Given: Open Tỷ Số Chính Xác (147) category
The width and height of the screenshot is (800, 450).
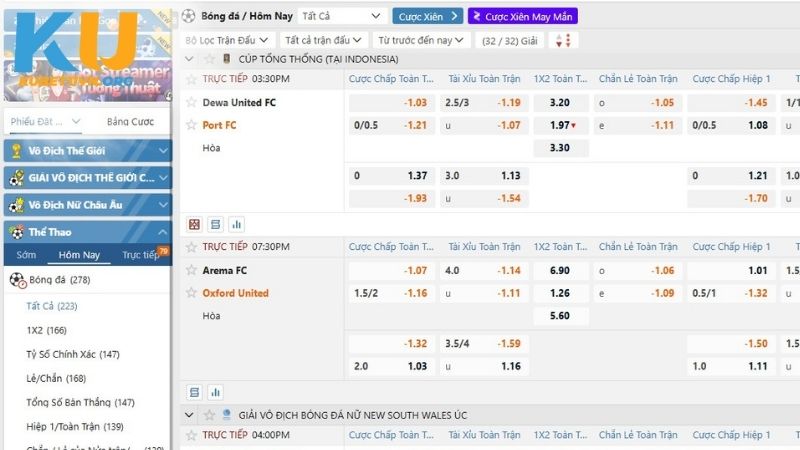Looking at the screenshot, I should (x=73, y=354).
